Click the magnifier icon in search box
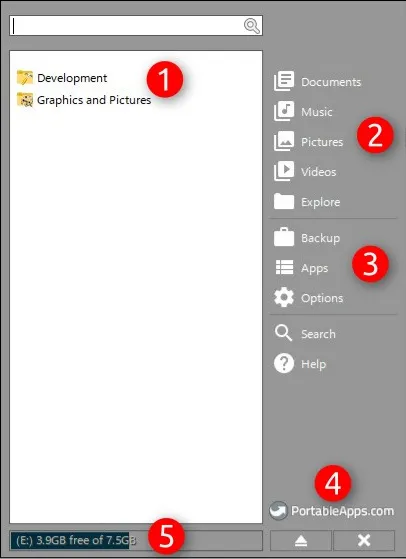Image resolution: width=406 pixels, height=559 pixels. (251, 26)
